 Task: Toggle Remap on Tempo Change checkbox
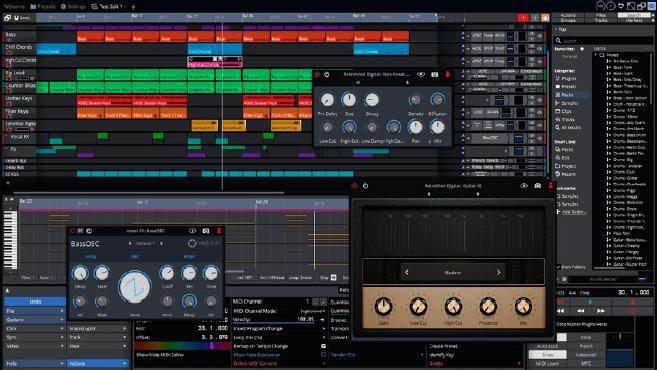[323, 346]
